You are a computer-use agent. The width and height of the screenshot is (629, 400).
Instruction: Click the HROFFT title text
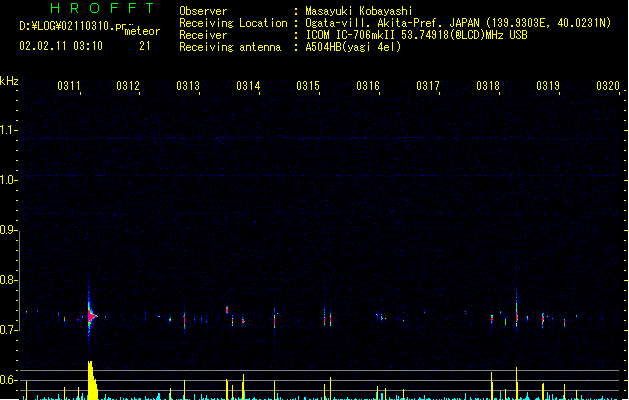tap(102, 8)
